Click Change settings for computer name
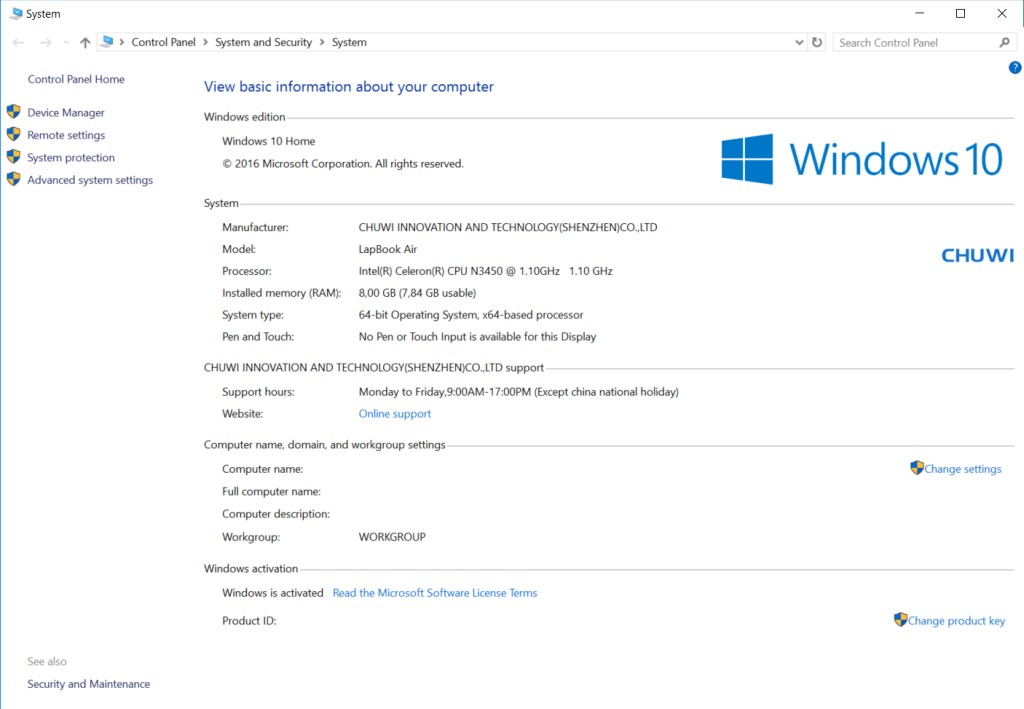The image size is (1024, 709). coord(963,469)
